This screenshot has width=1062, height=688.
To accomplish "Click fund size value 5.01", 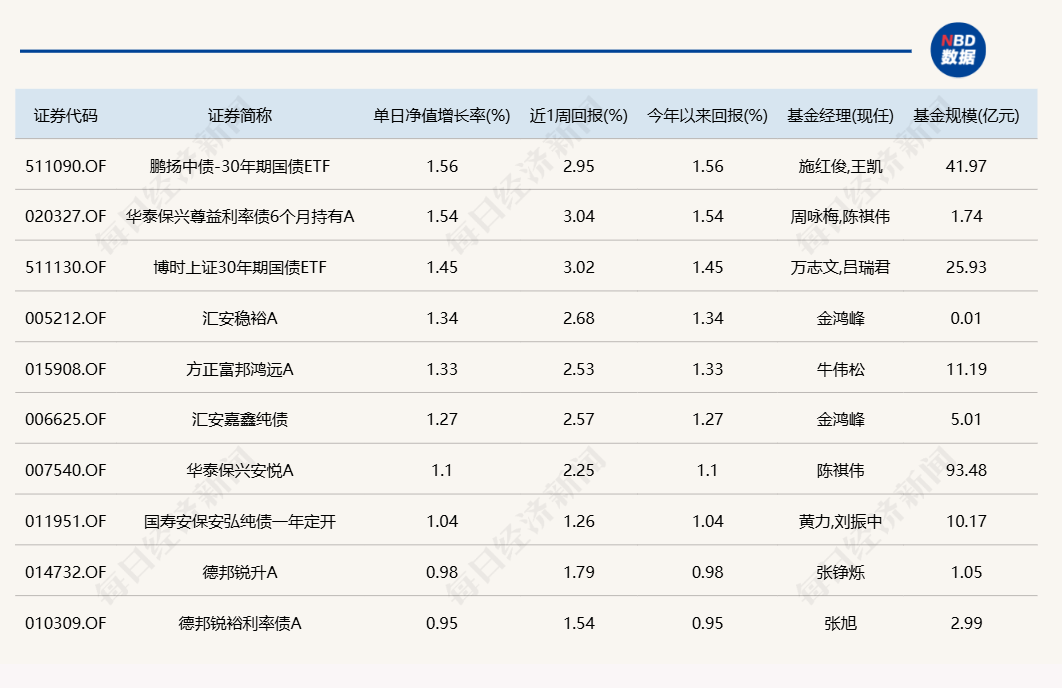I will (x=966, y=419).
